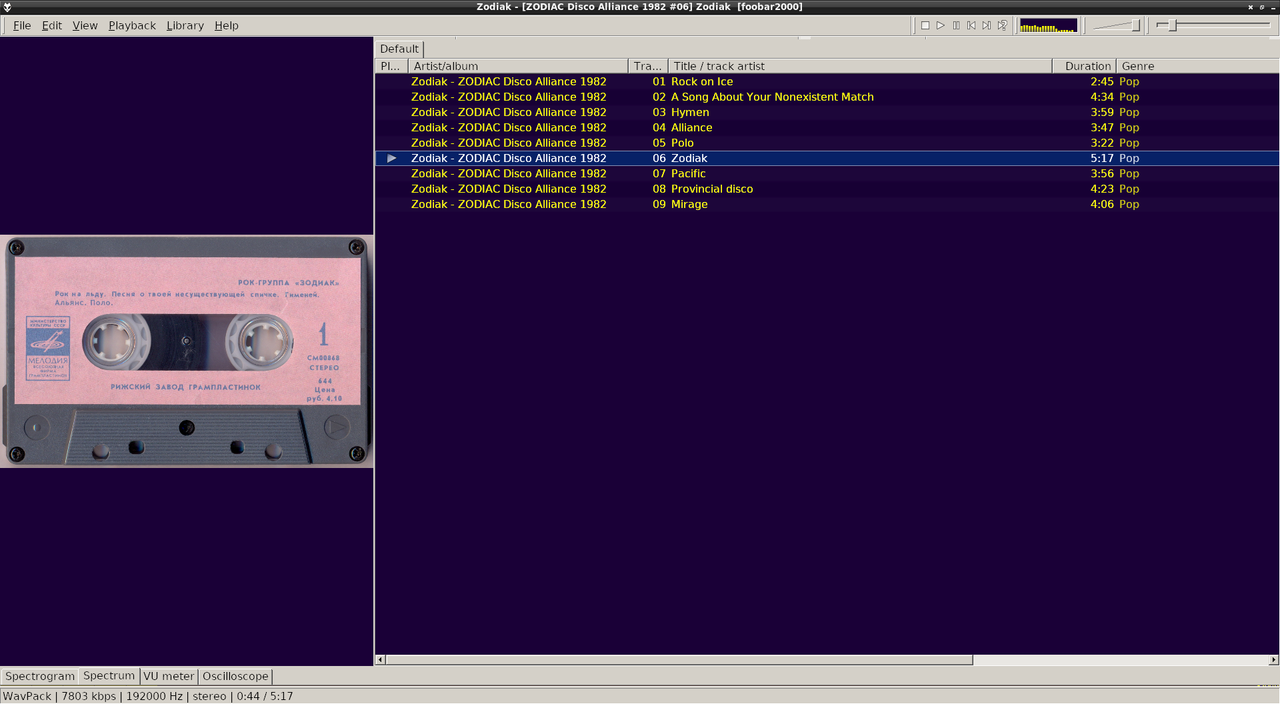The height and width of the screenshot is (704, 1280).
Task: Switch to the Spectrogram tab
Action: click(40, 676)
